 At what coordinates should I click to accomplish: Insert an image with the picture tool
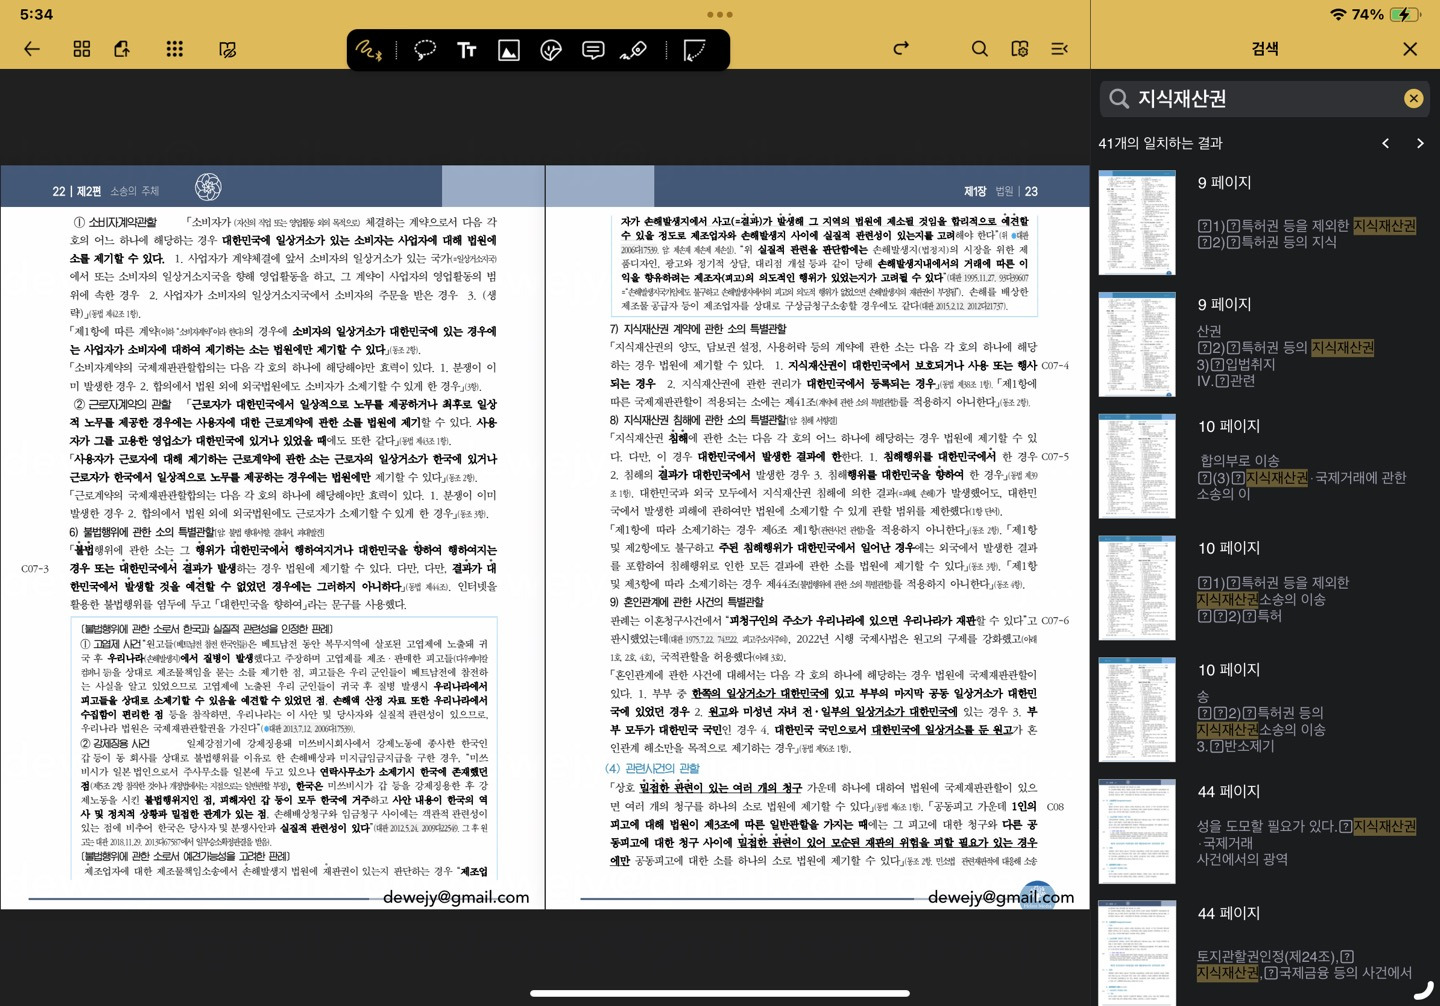(x=509, y=50)
